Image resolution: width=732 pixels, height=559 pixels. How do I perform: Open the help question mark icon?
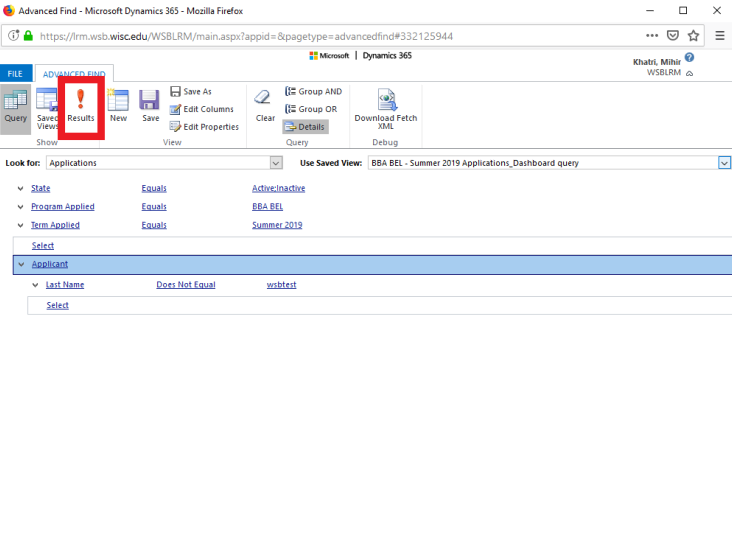[689, 59]
